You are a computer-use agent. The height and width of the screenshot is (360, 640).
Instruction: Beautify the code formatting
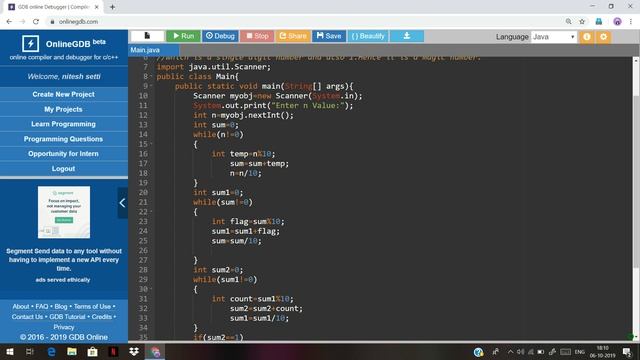(x=368, y=36)
